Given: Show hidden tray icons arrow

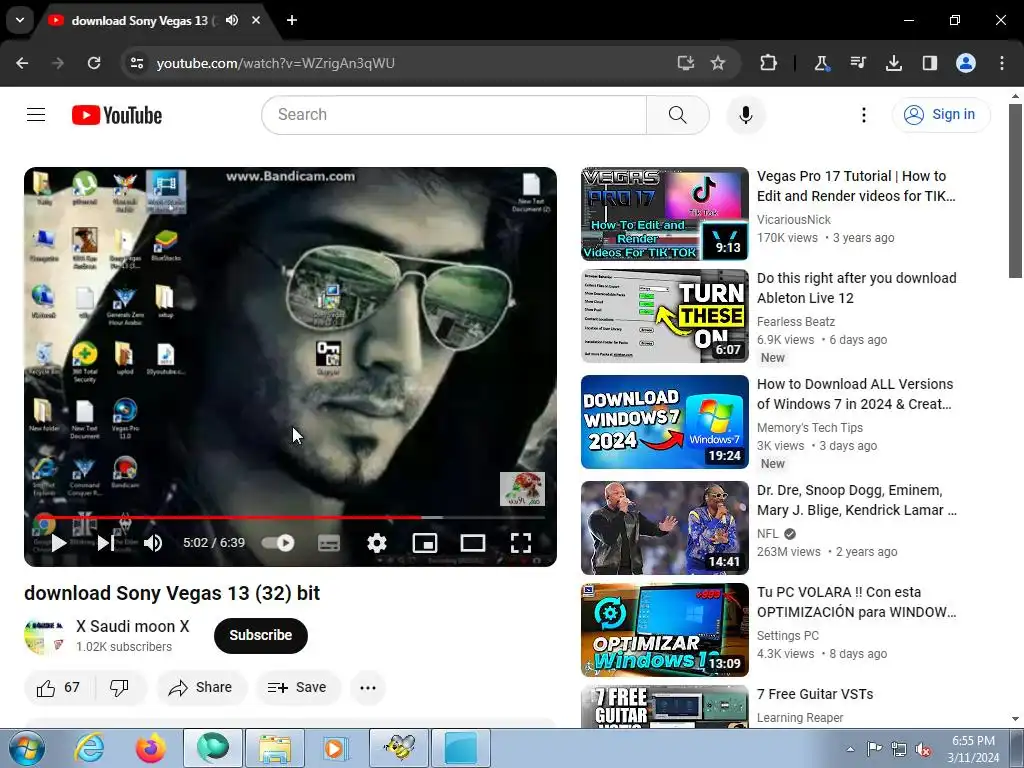Looking at the screenshot, I should [x=850, y=749].
